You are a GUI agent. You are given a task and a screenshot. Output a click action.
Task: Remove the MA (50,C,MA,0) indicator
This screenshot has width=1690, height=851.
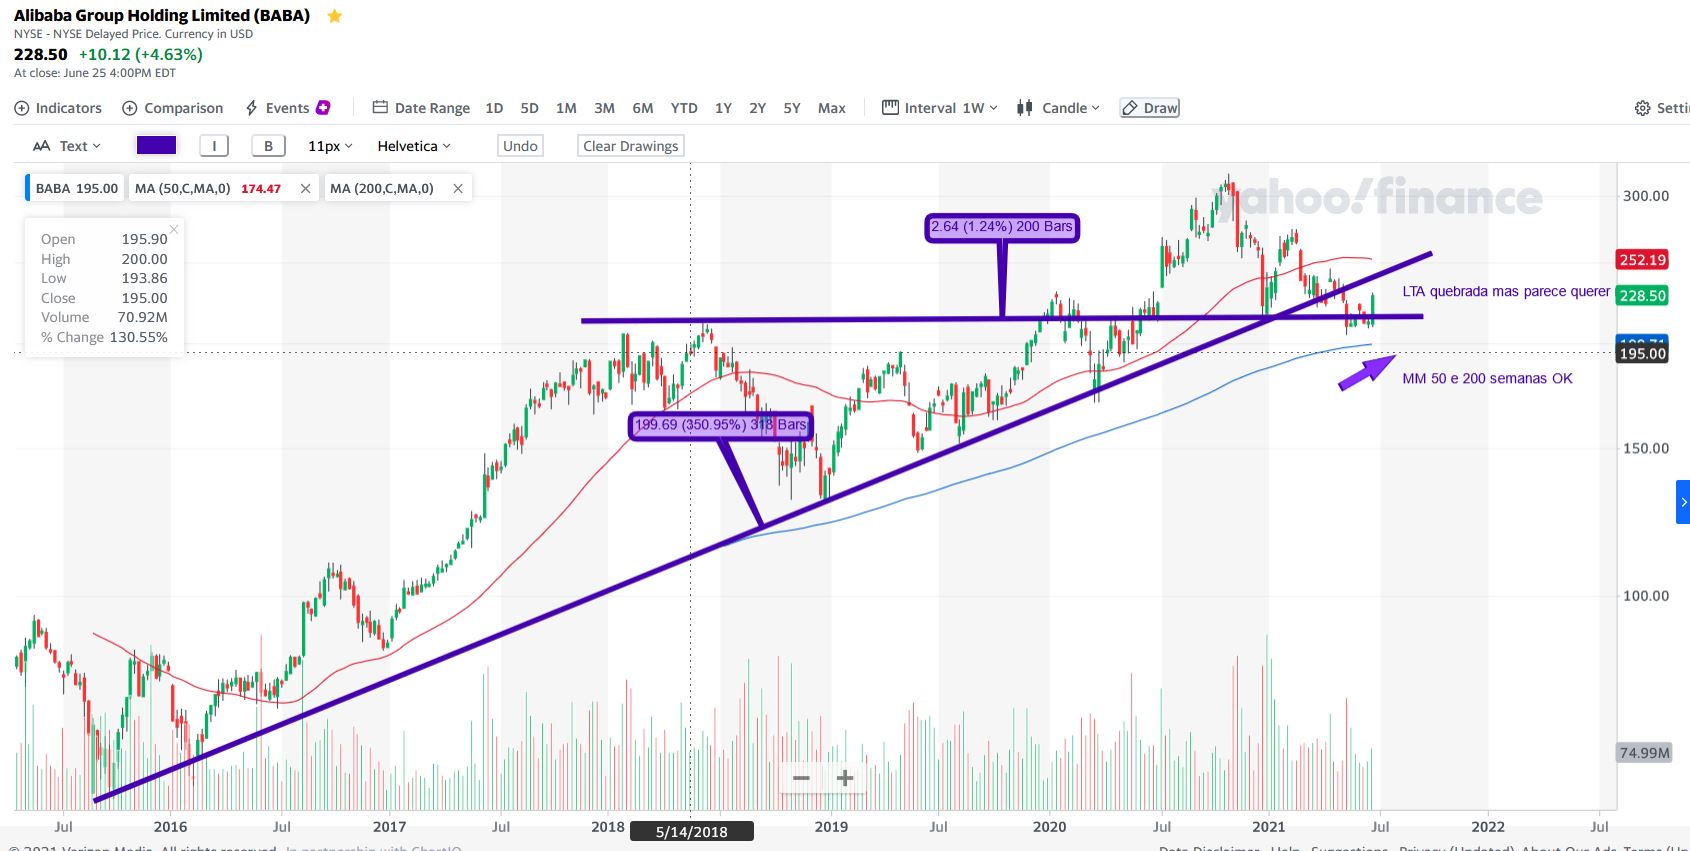coord(305,188)
